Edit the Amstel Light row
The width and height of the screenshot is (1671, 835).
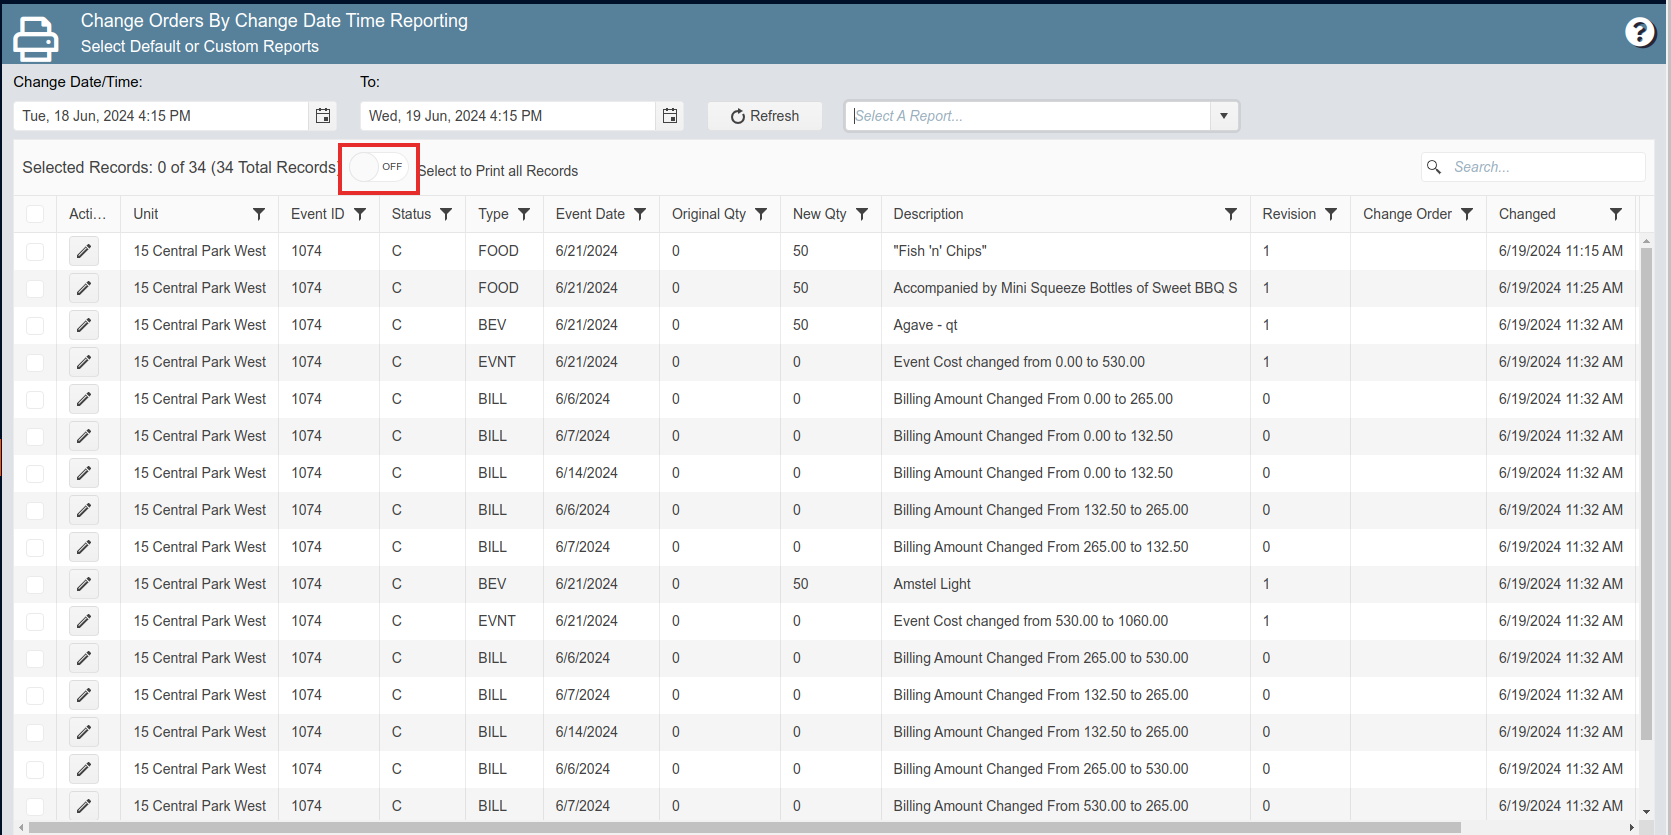[84, 584]
